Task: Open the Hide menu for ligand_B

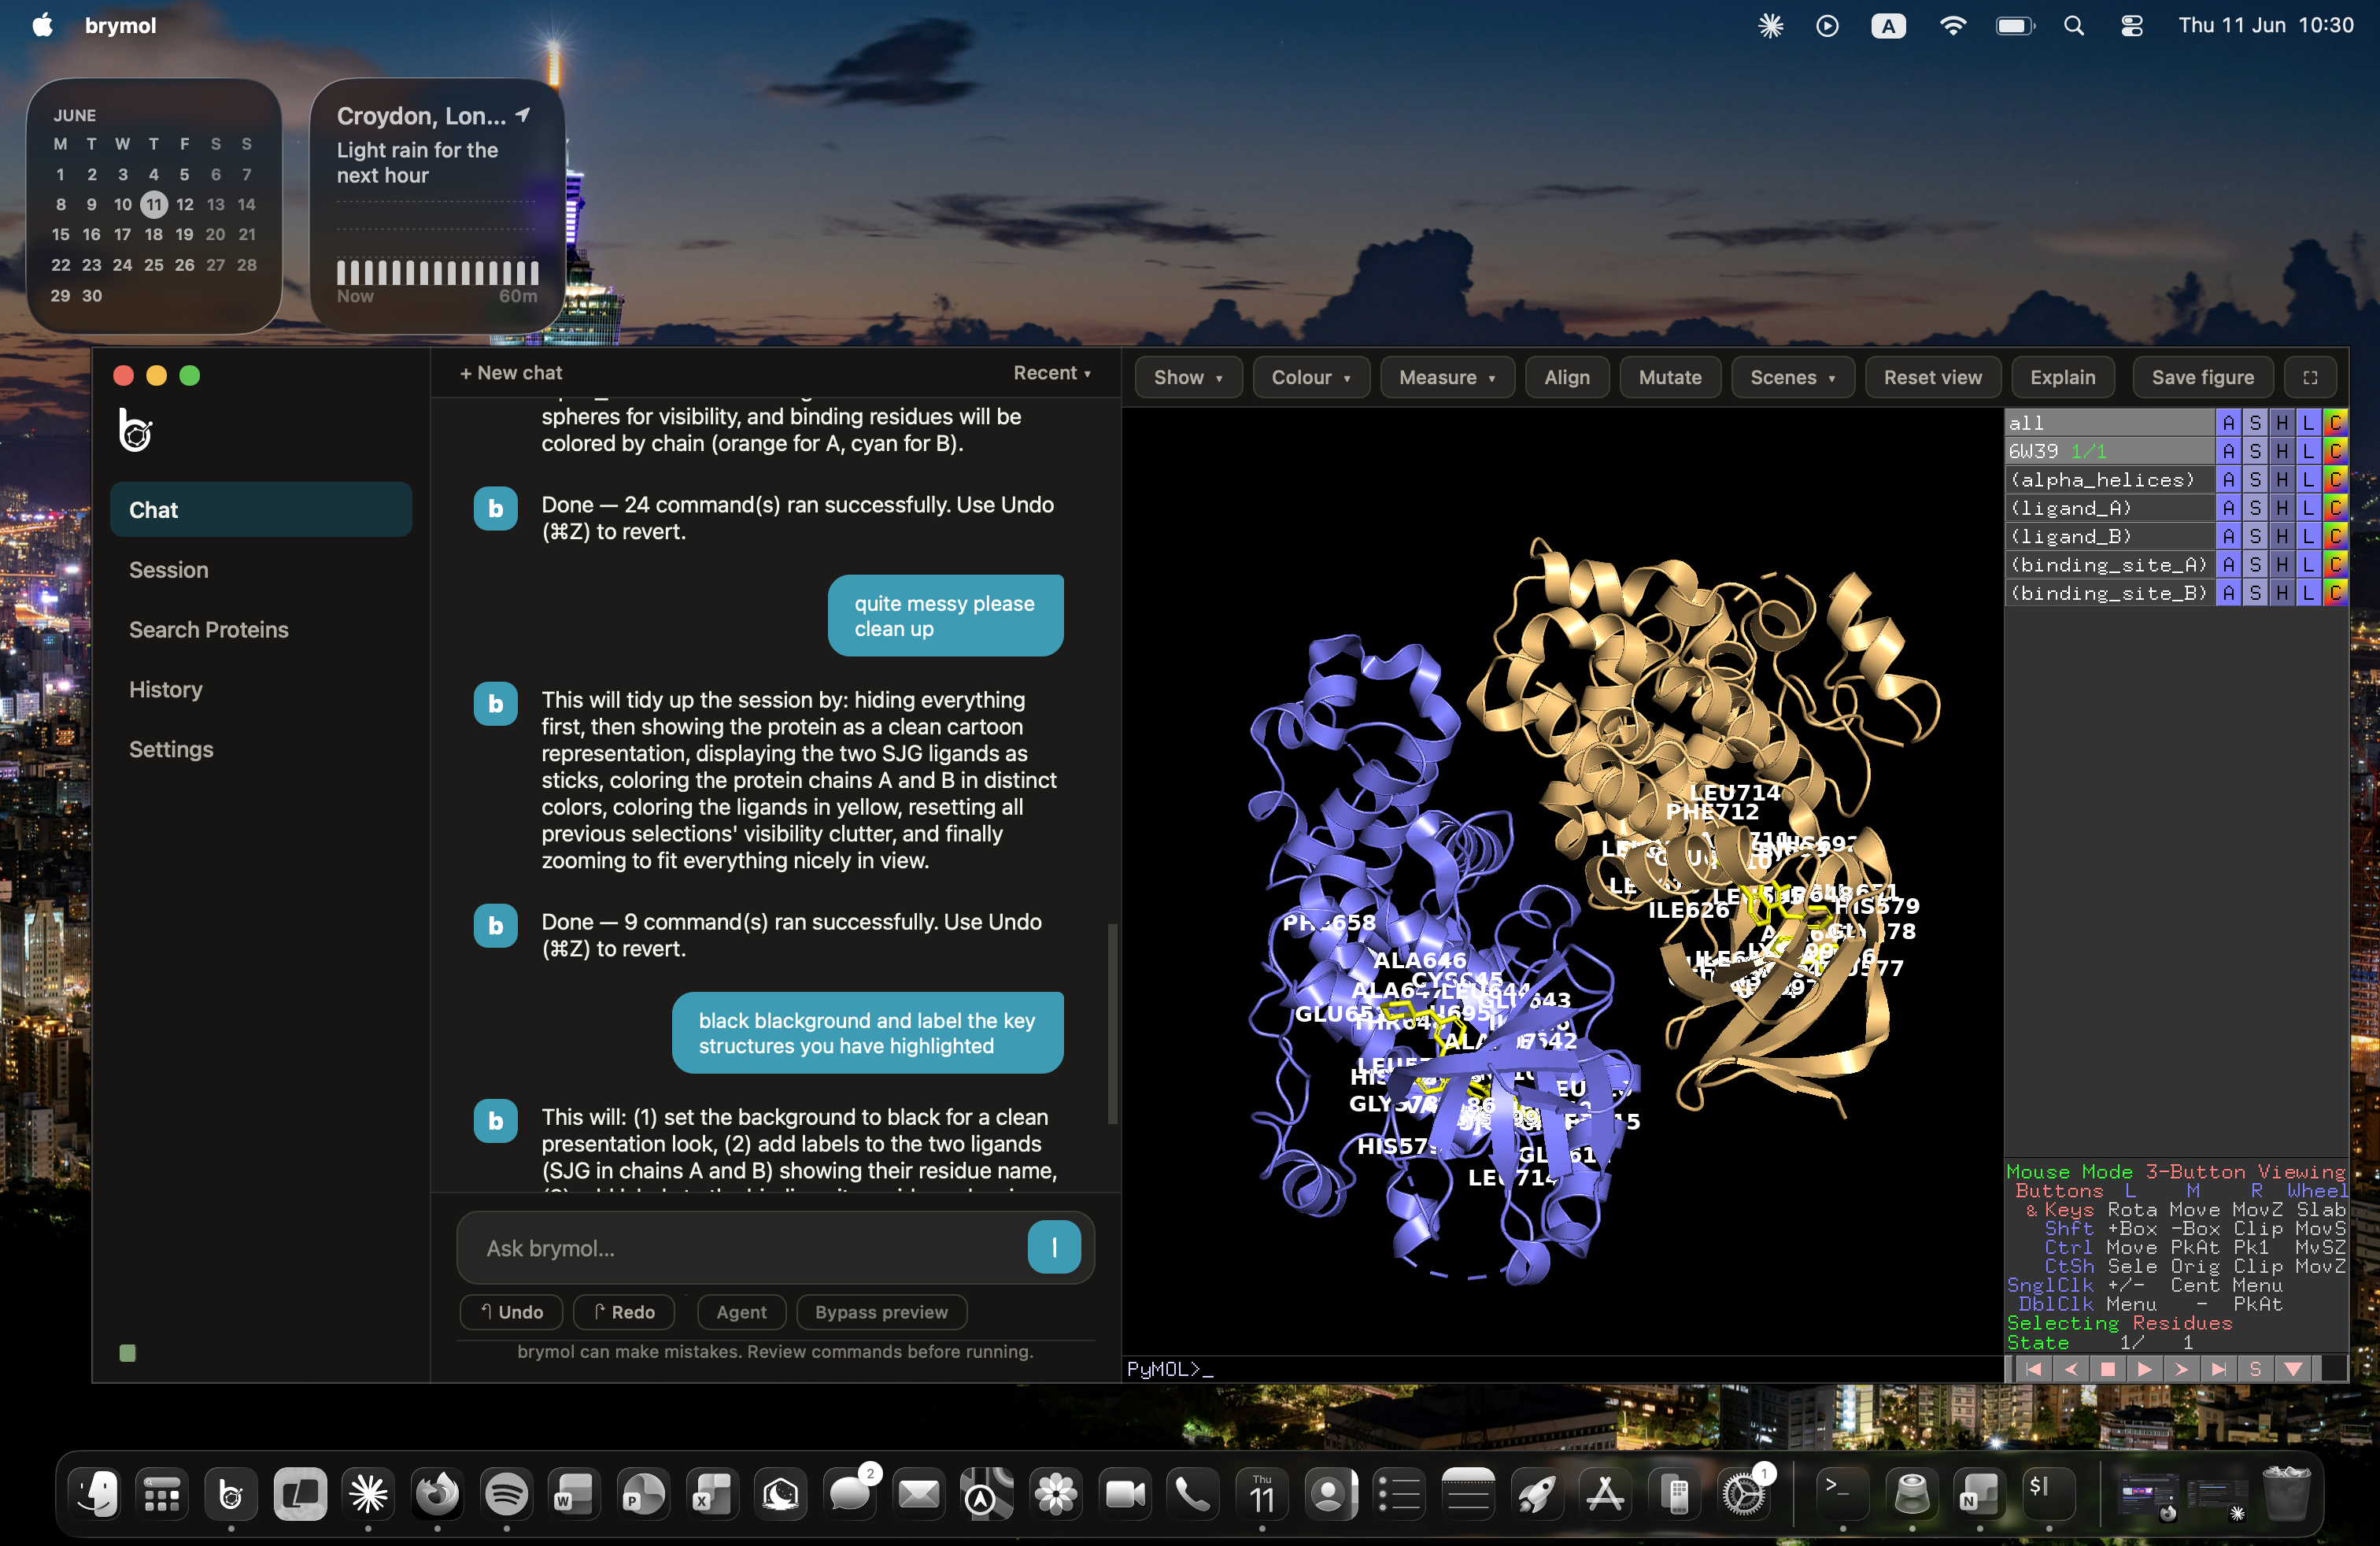Action: pos(2282,536)
